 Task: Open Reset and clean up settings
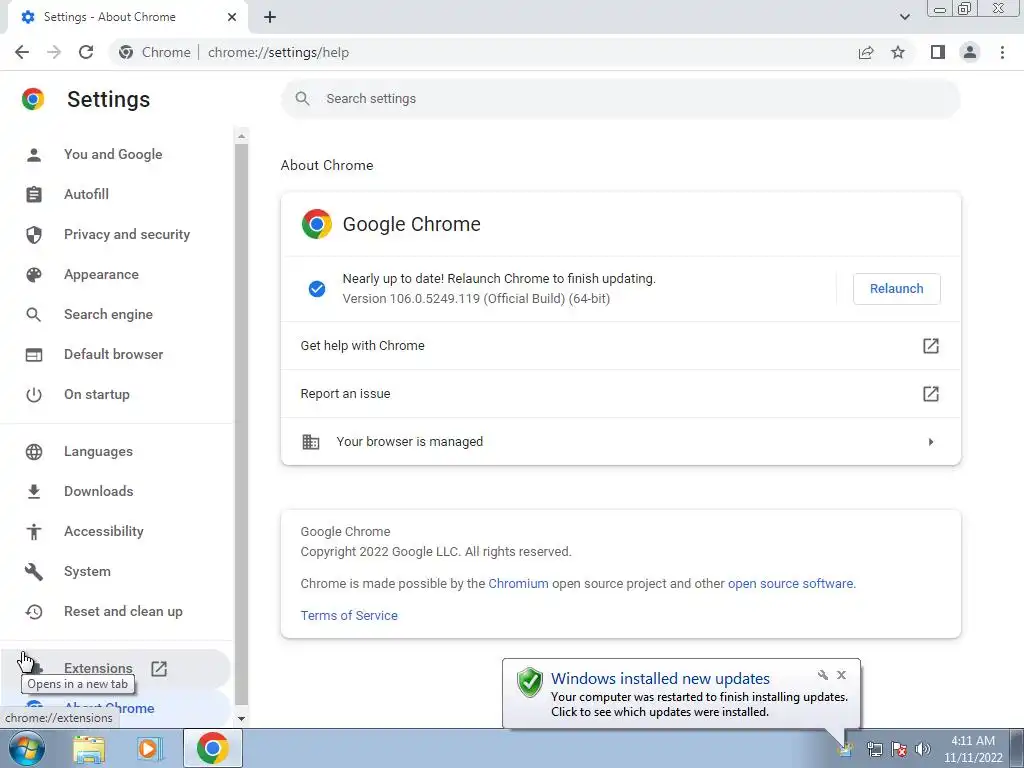123,611
